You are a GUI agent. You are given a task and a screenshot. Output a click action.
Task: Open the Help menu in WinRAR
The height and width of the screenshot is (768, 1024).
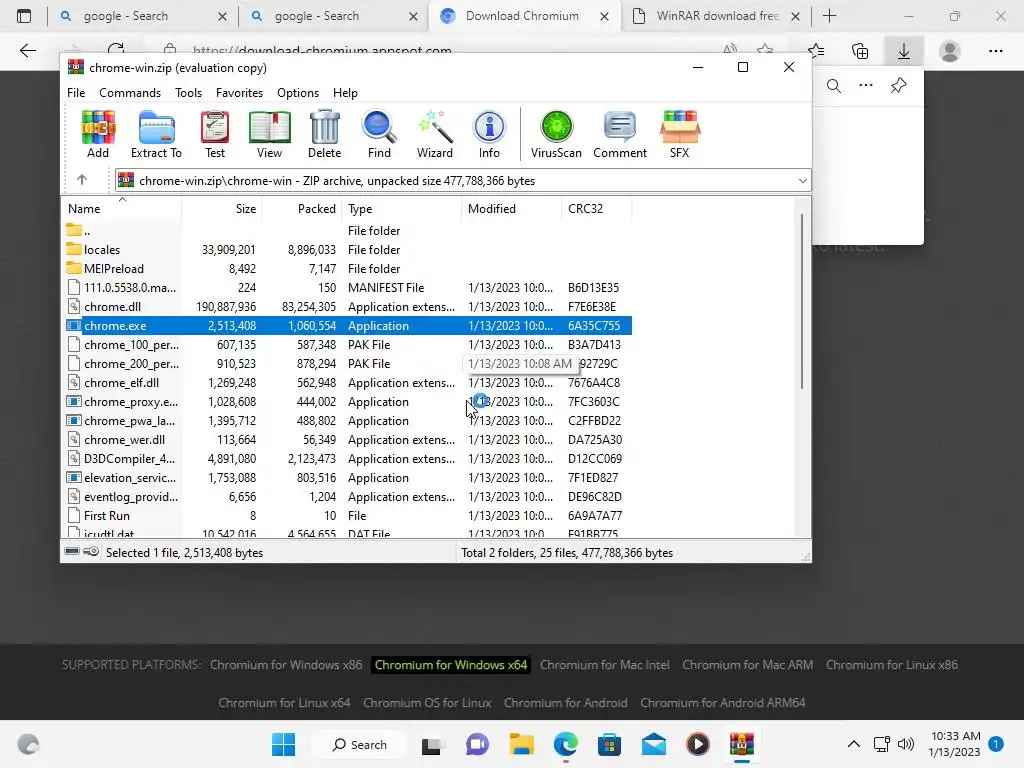(x=345, y=93)
